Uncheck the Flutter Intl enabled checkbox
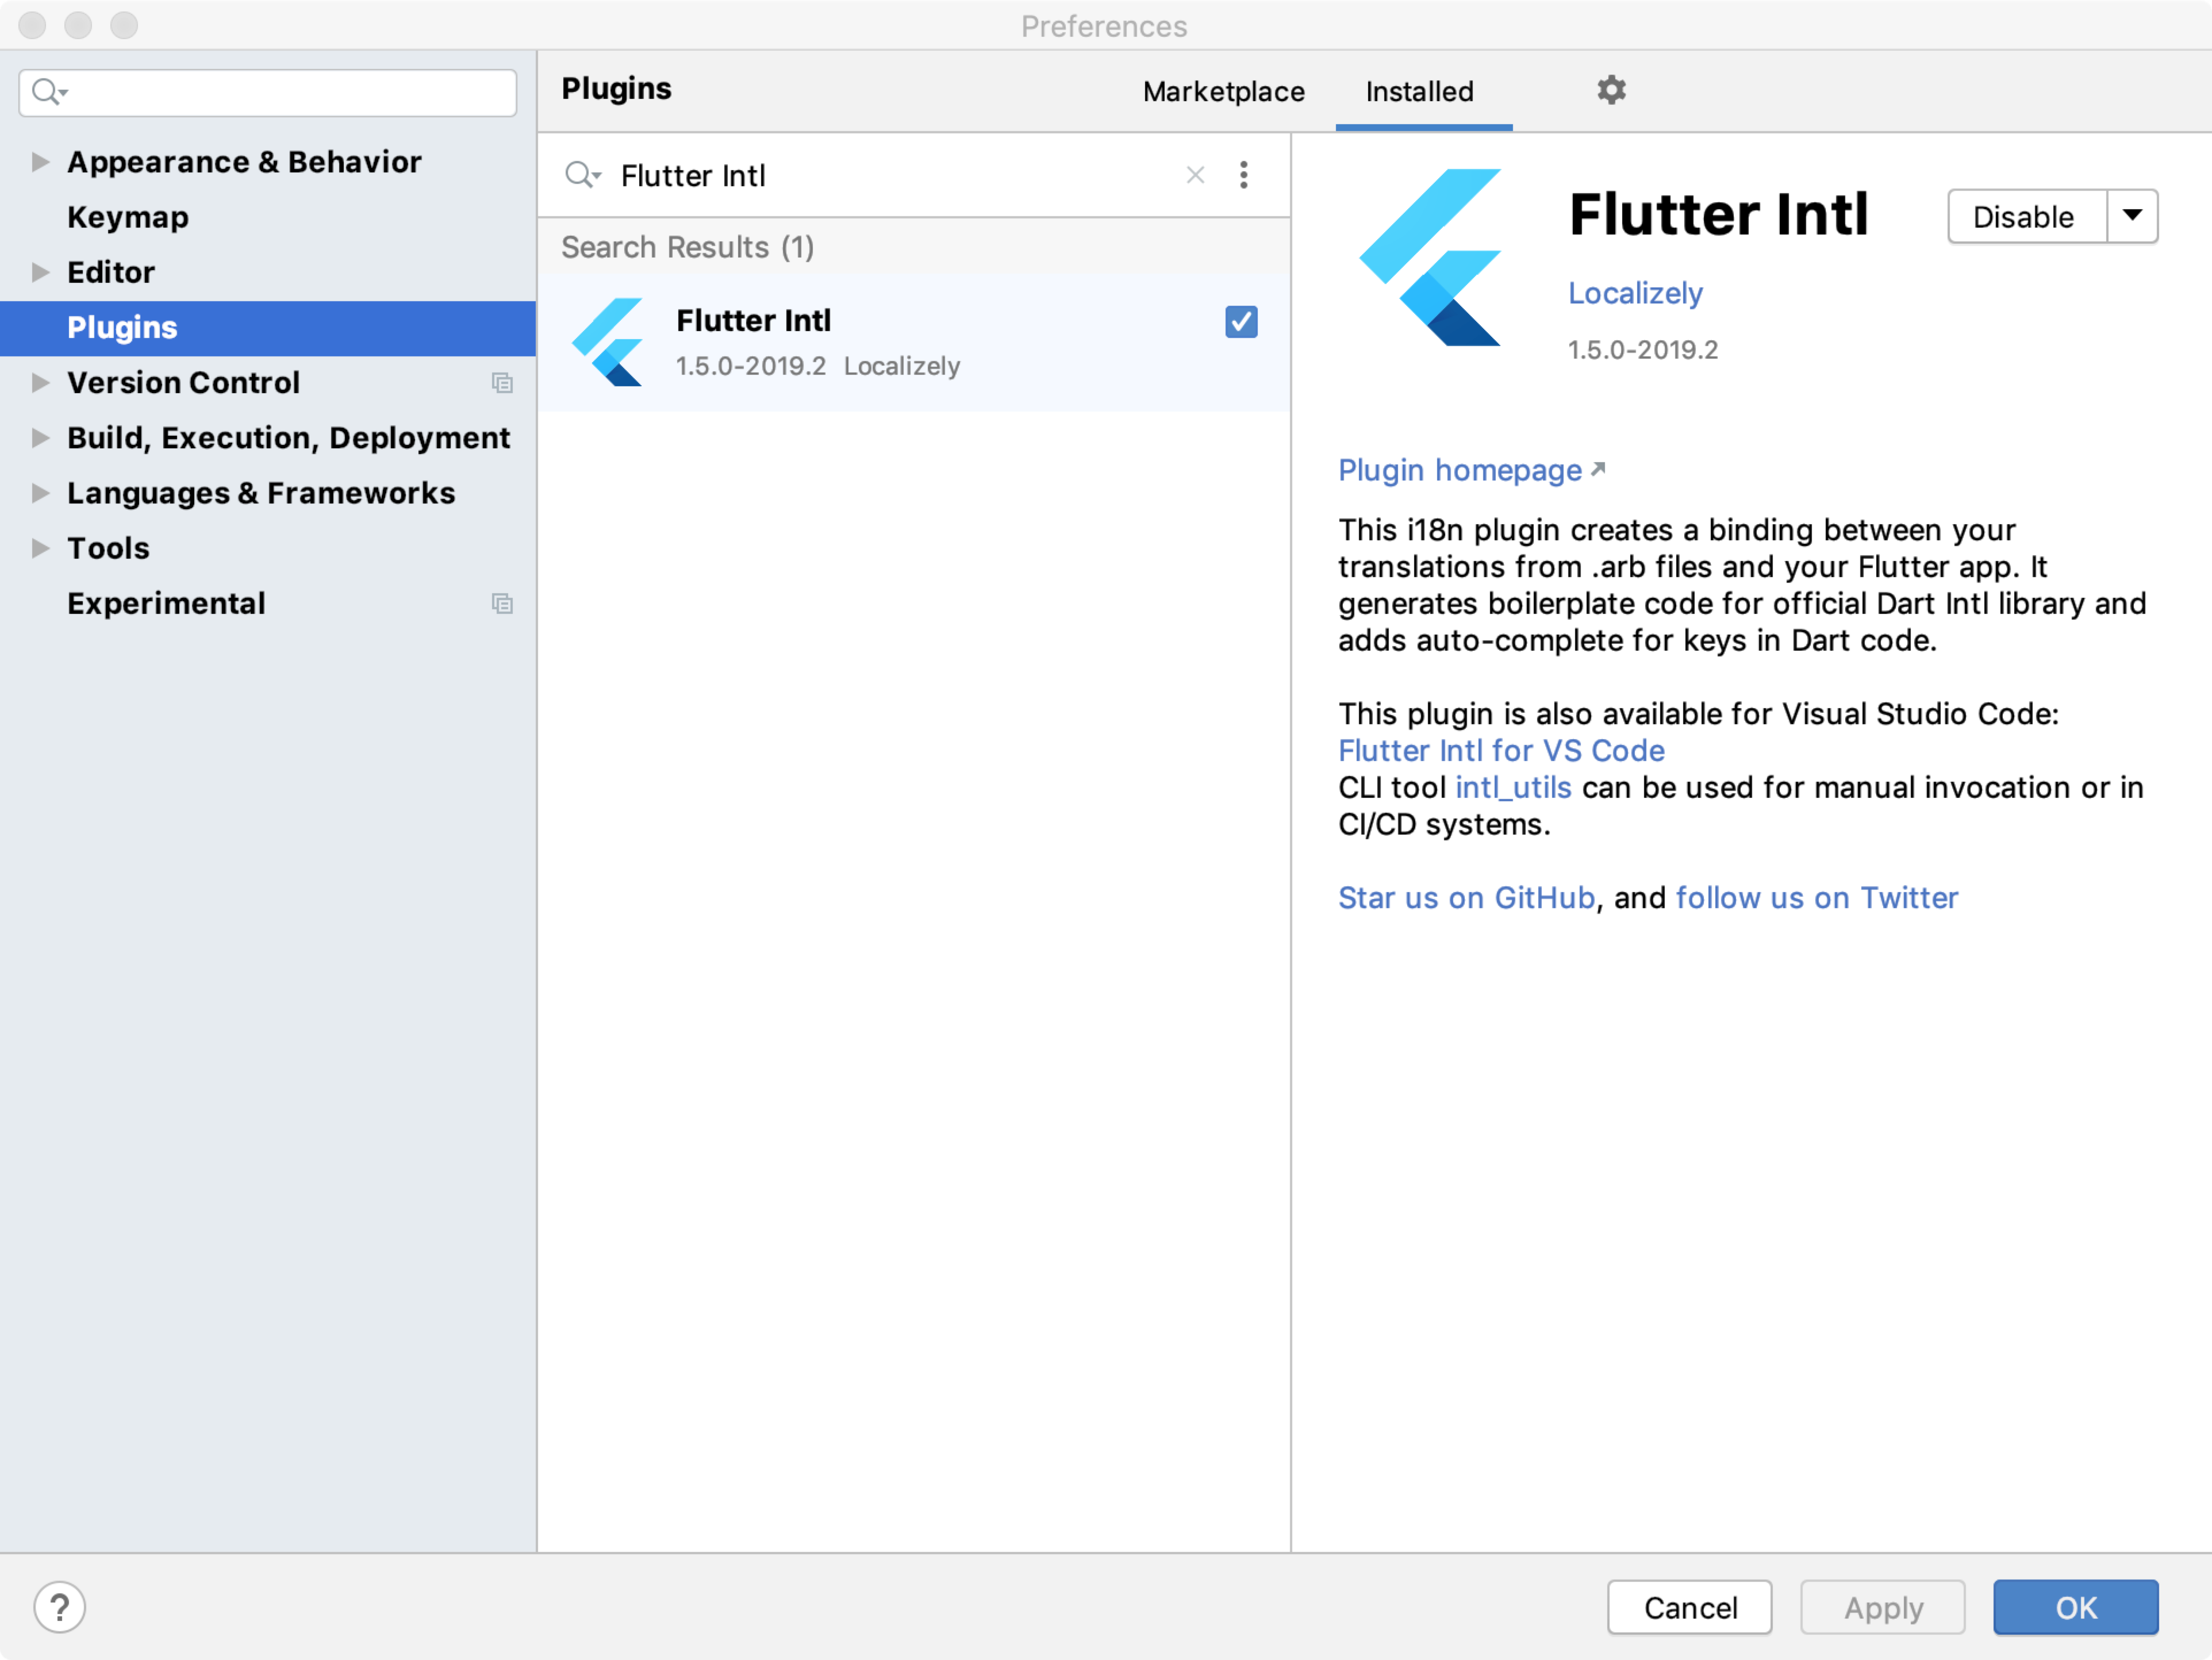The height and width of the screenshot is (1660, 2212). [1241, 322]
